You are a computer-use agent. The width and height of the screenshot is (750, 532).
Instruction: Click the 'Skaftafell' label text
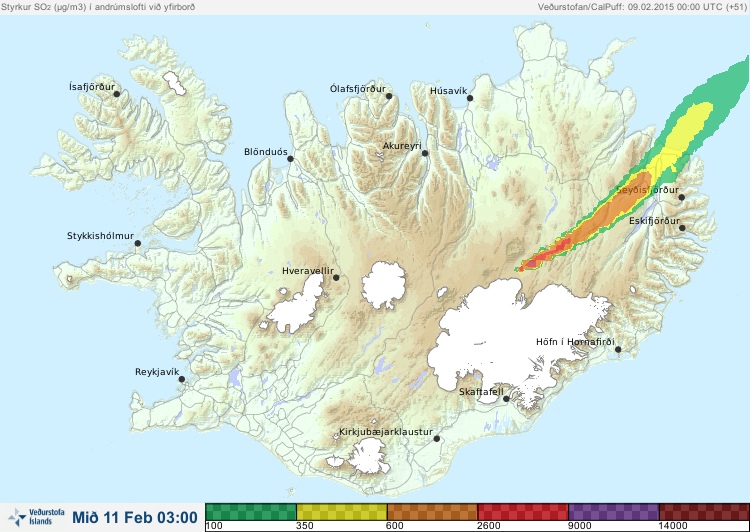tap(481, 392)
